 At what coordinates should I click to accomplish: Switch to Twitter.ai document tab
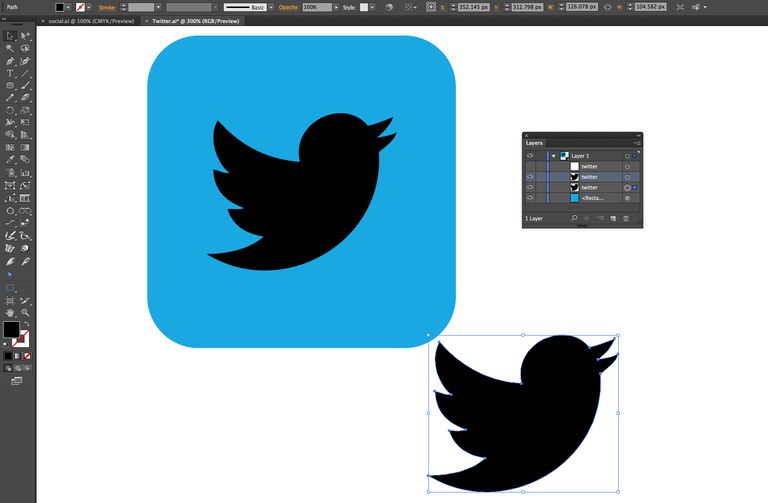(x=195, y=21)
